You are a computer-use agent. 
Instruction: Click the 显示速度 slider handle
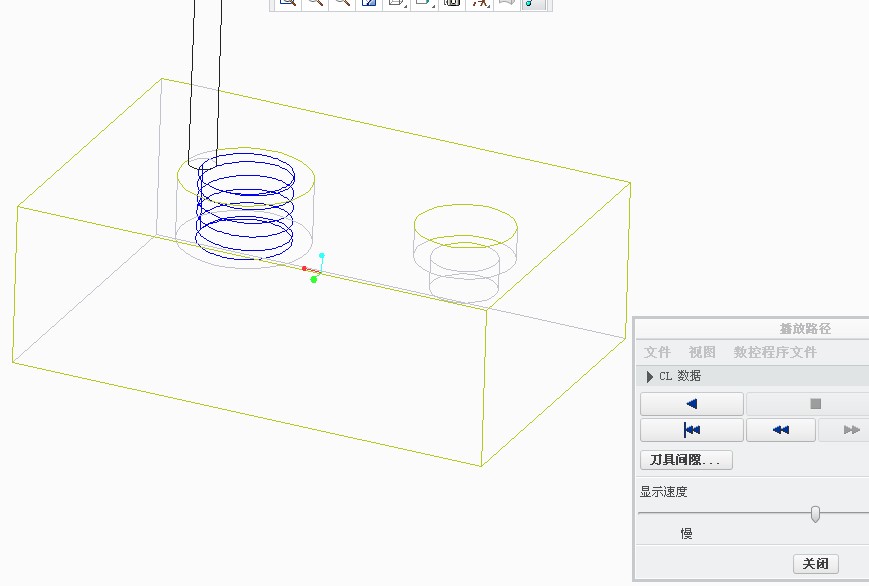click(x=815, y=514)
